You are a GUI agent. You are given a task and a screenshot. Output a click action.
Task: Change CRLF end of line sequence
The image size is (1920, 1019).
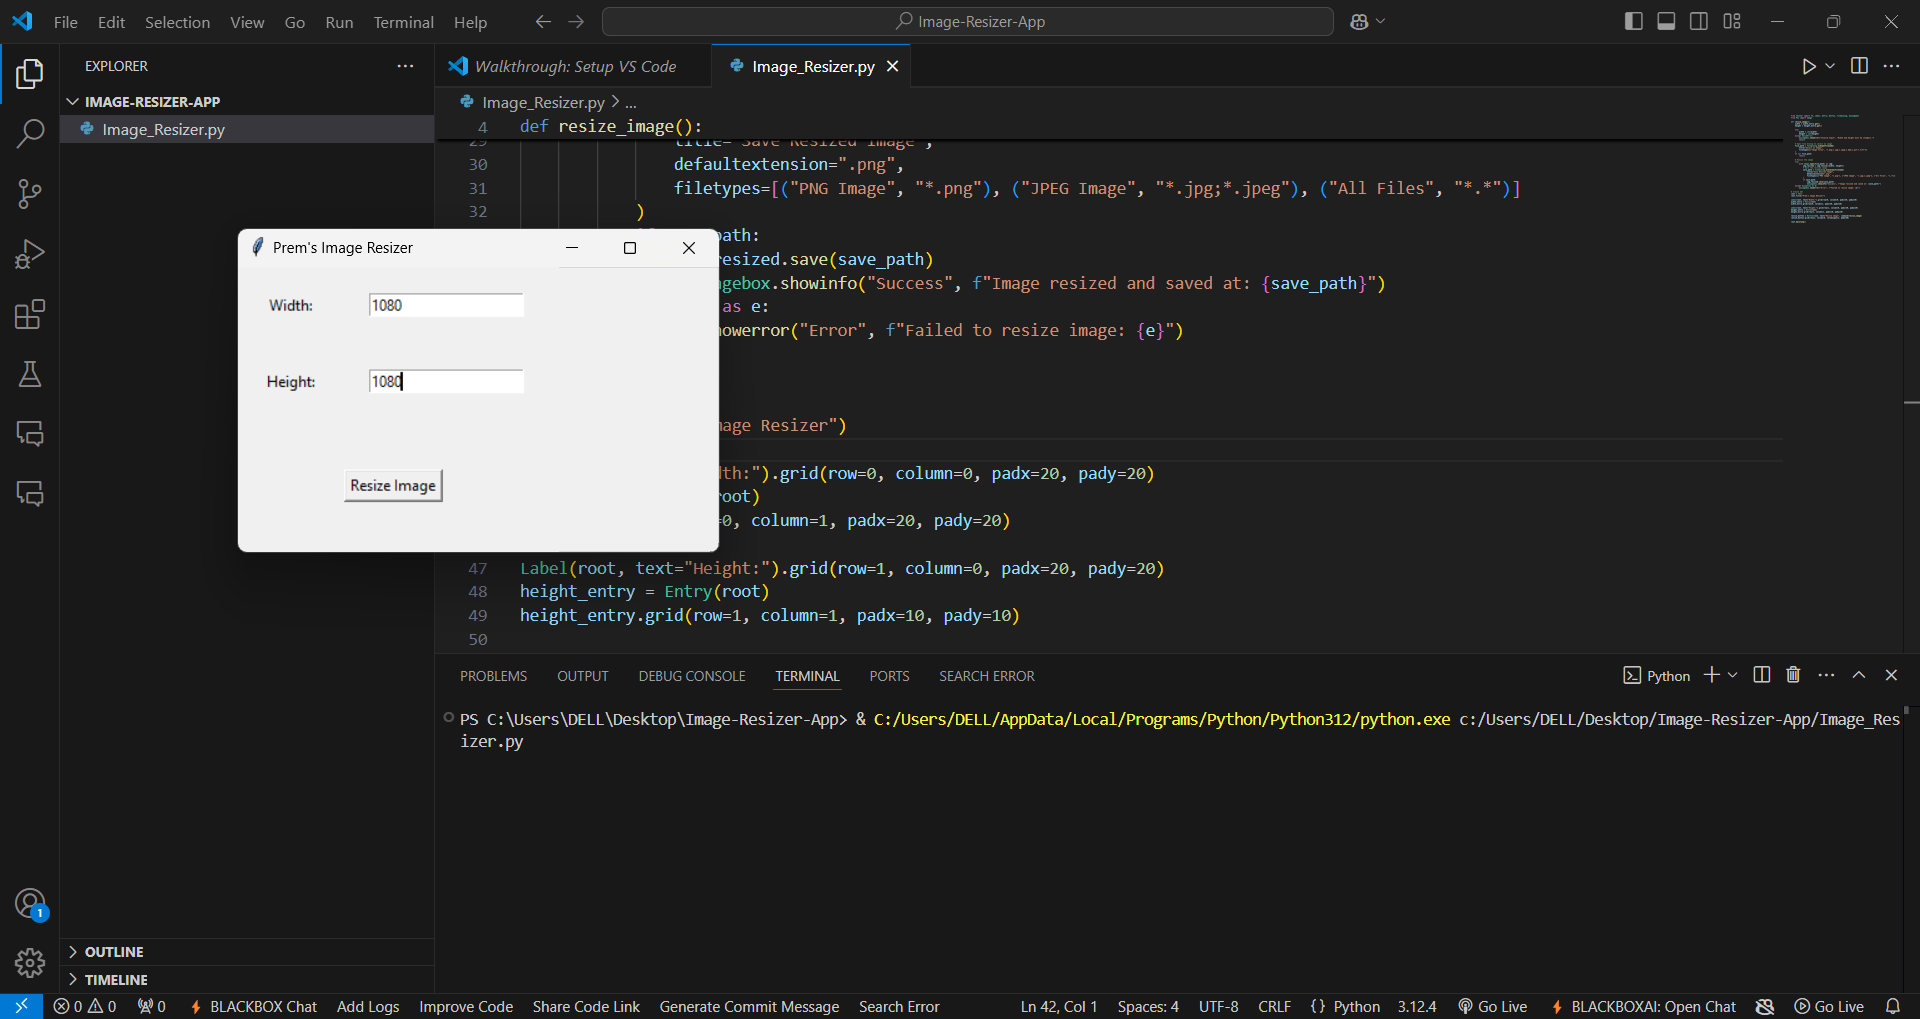(x=1274, y=1006)
